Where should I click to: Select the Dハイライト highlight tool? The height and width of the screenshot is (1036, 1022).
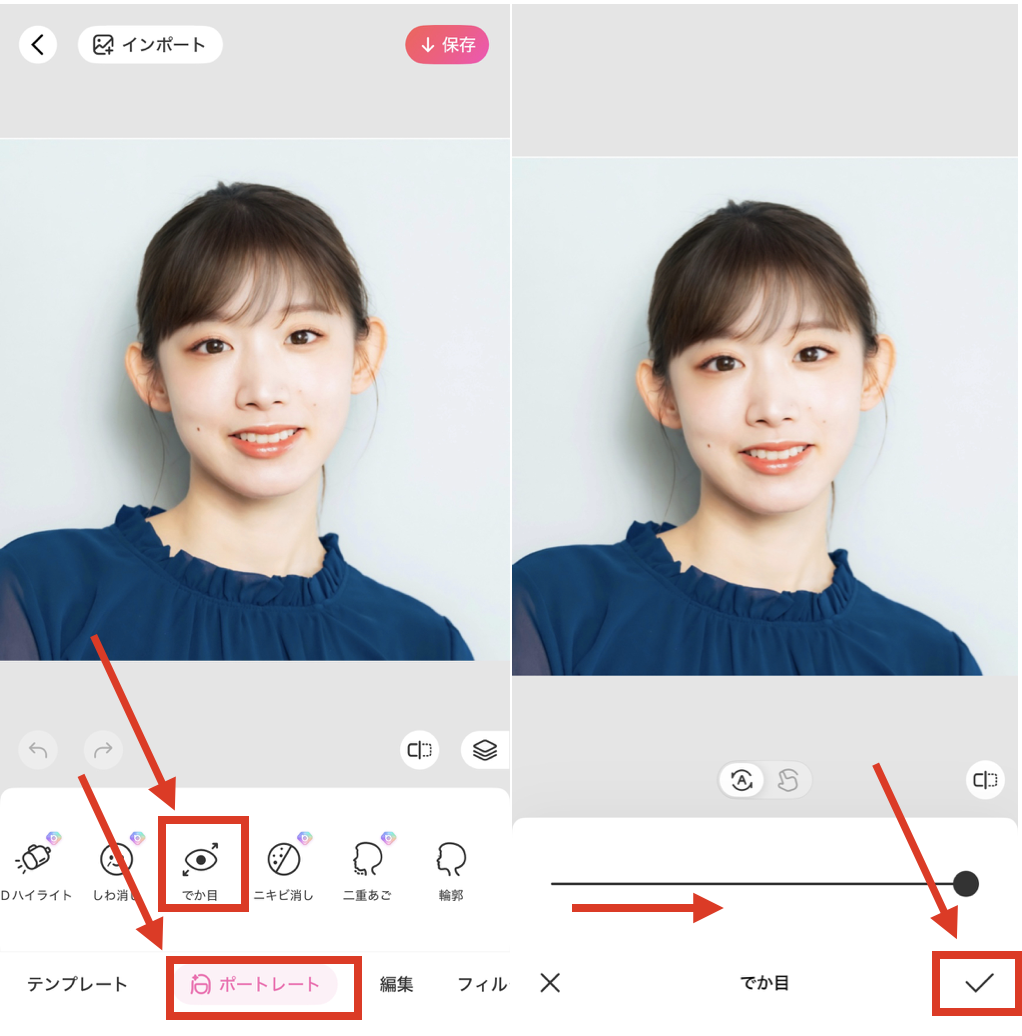37,862
